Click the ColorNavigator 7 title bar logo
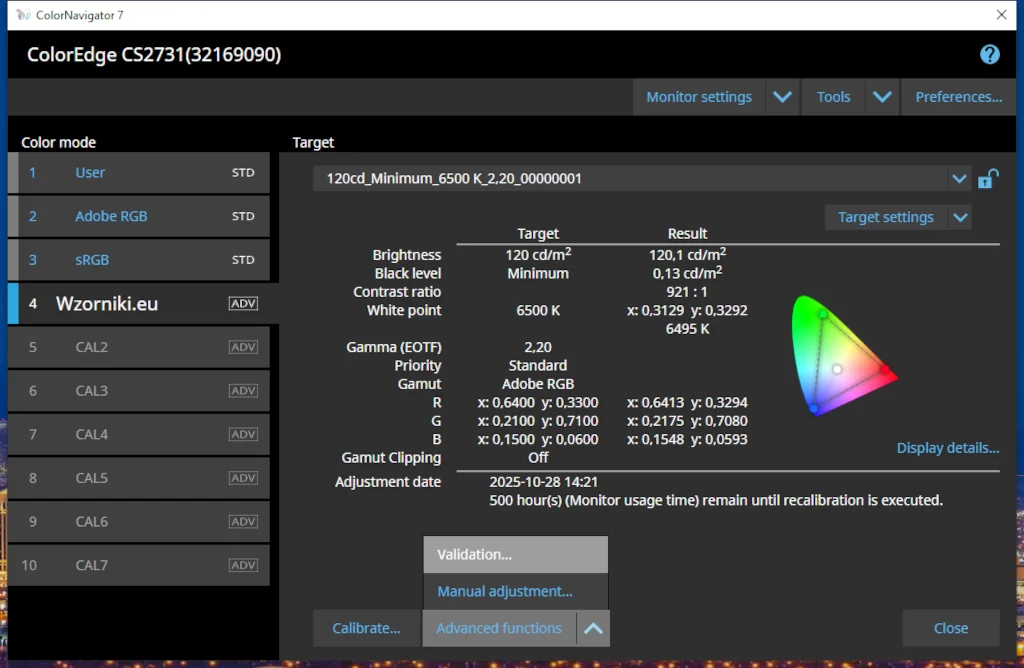 [21, 15]
